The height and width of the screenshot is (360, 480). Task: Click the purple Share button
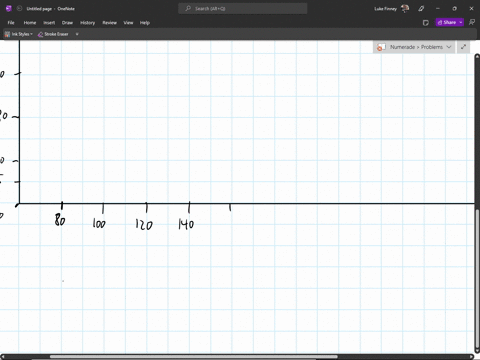pyautogui.click(x=447, y=22)
